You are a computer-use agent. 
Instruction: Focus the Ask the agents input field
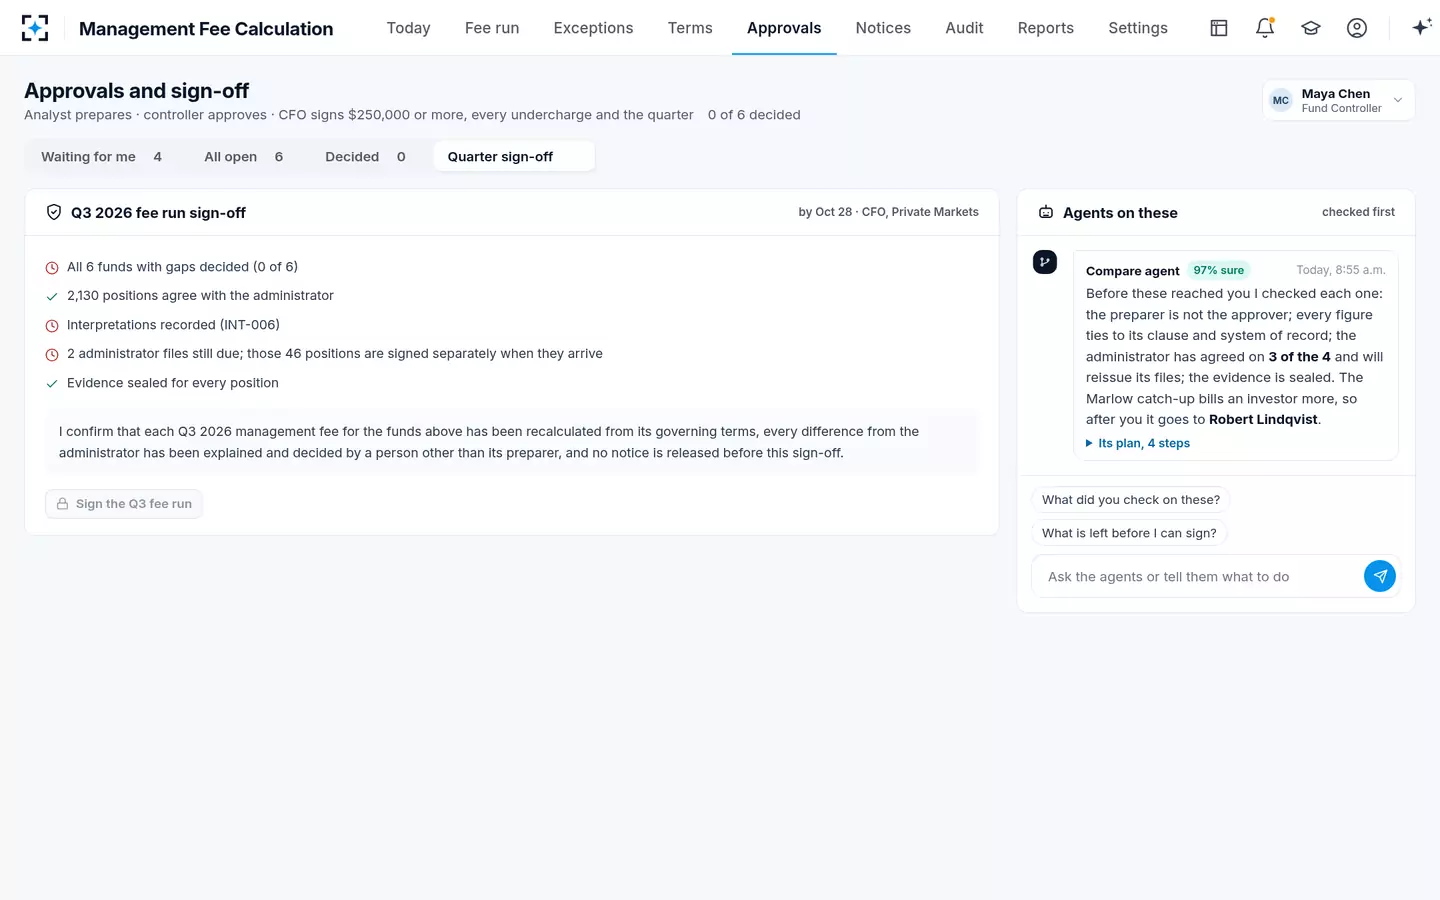point(1198,576)
